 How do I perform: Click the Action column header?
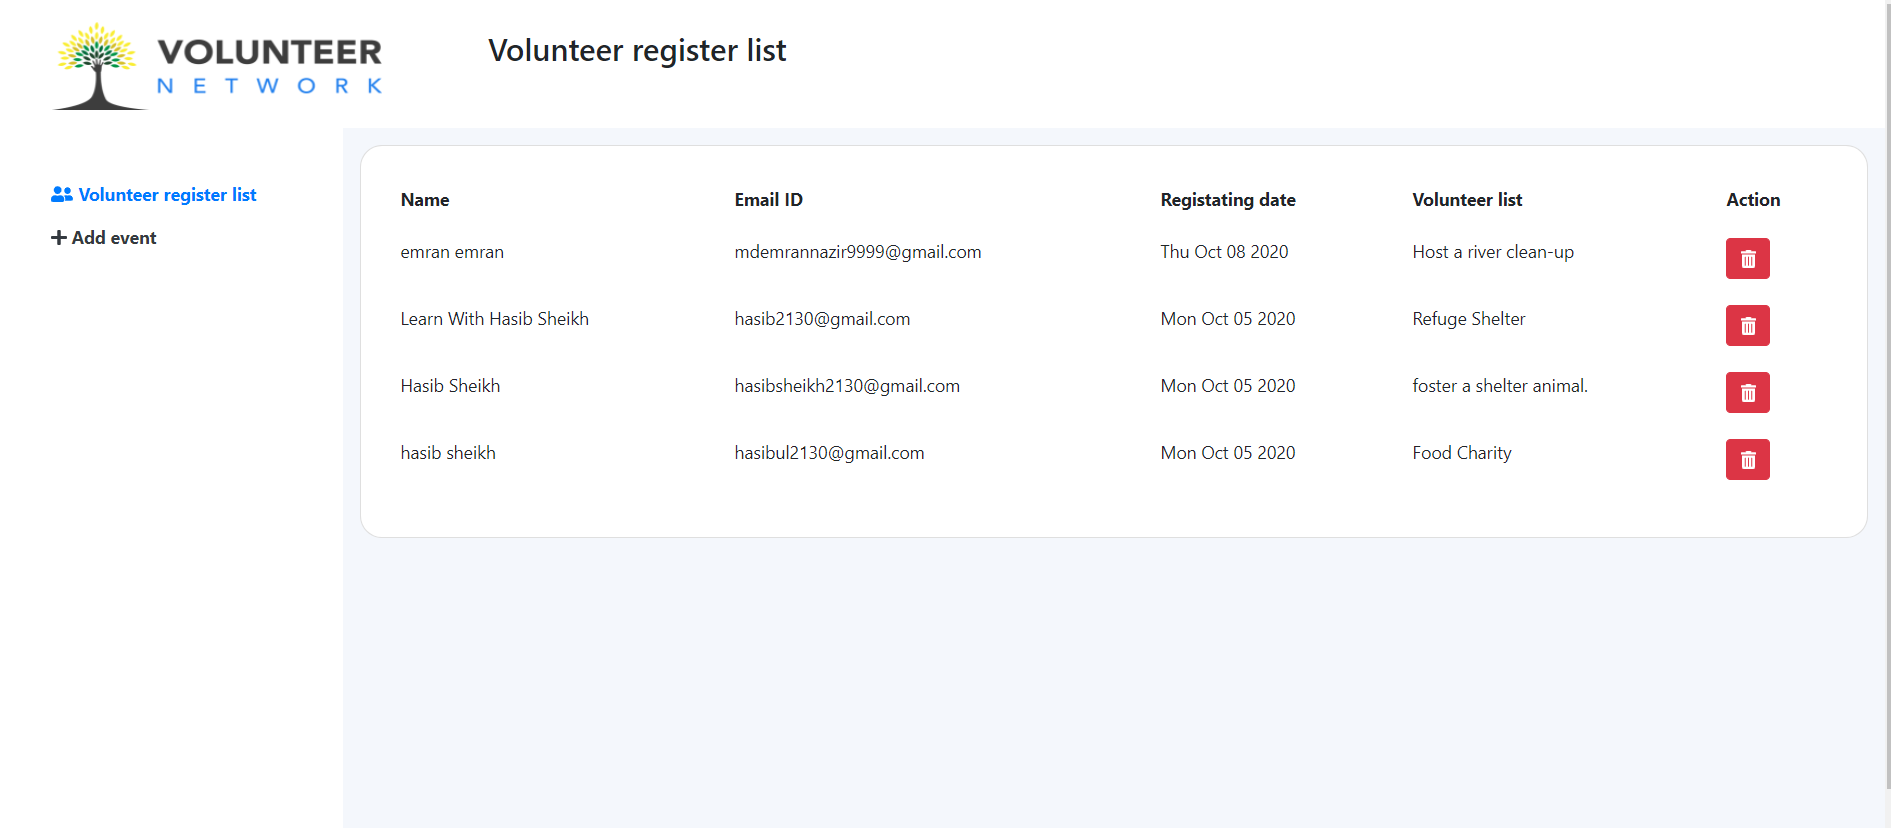1753,200
